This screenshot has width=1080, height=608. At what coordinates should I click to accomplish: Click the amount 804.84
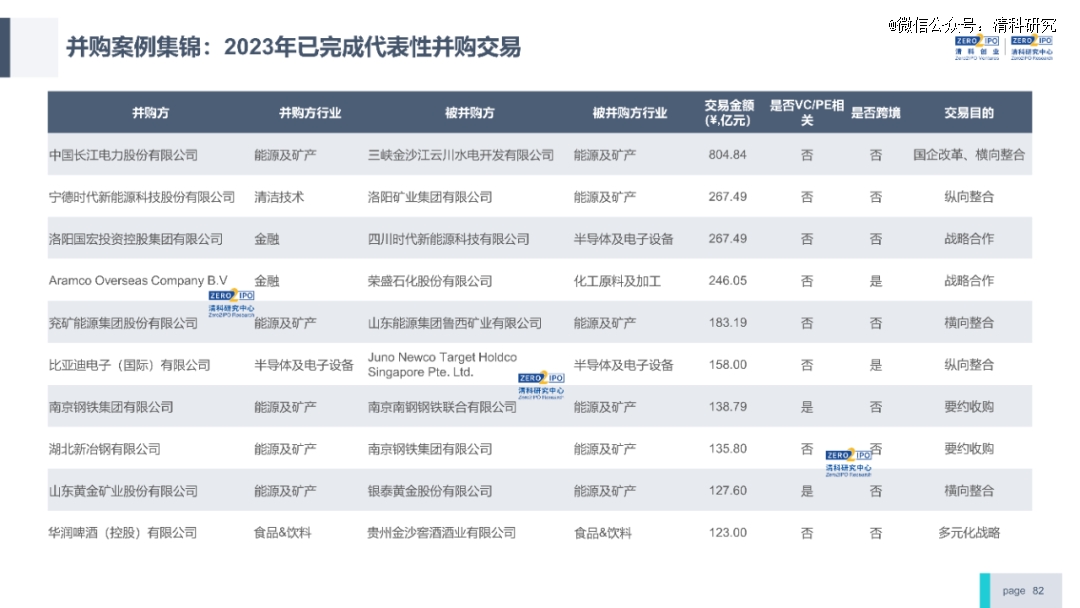coord(727,155)
